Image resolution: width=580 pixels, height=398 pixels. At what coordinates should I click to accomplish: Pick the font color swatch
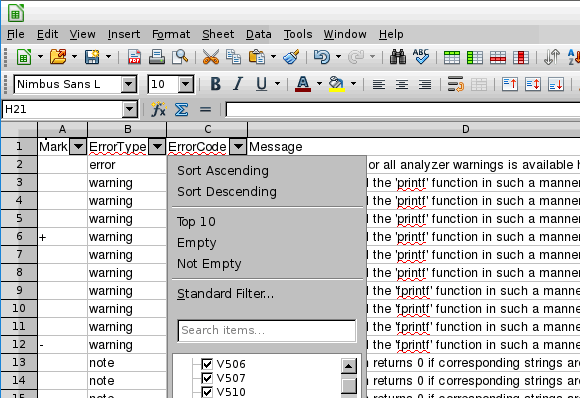click(x=303, y=84)
